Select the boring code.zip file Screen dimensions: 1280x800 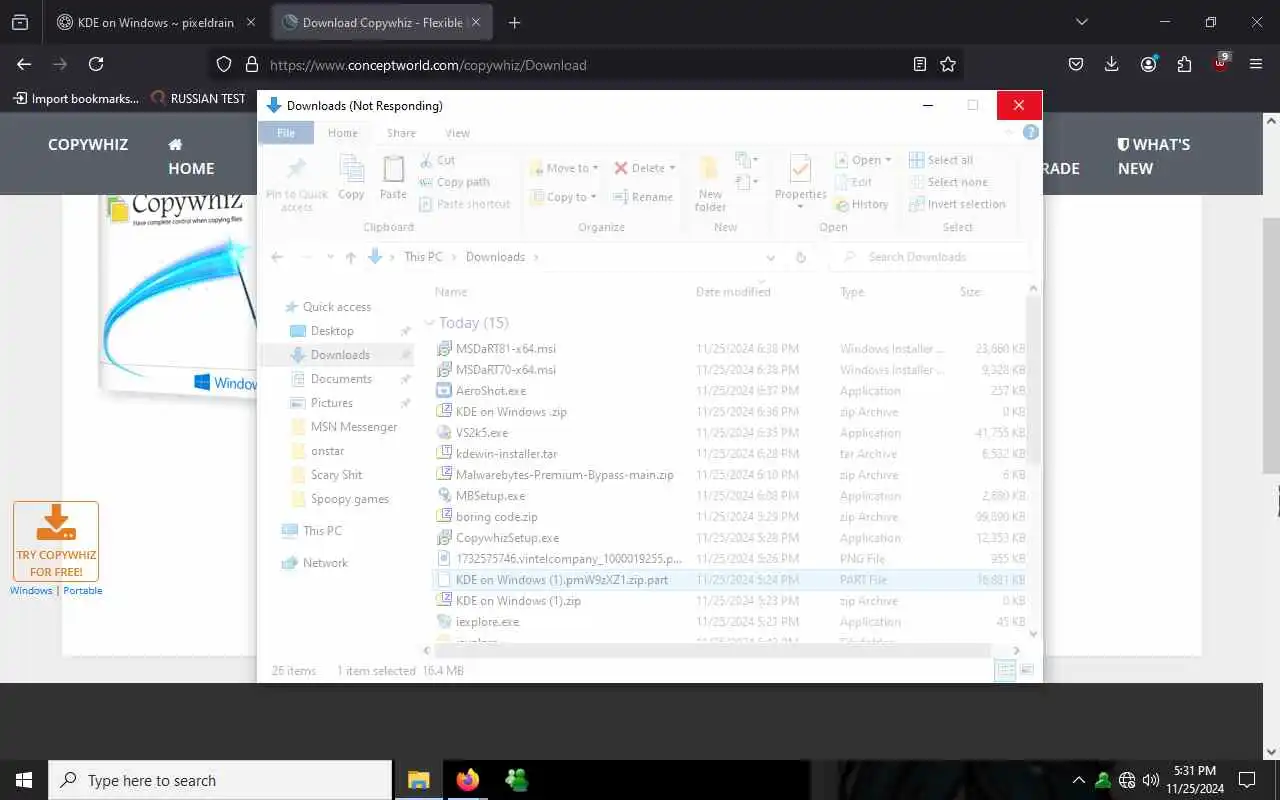(x=496, y=517)
